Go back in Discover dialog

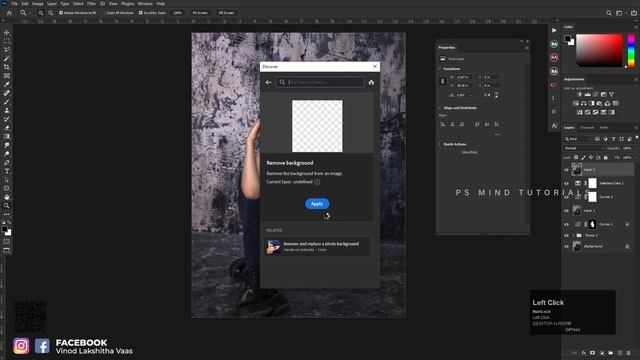point(268,82)
